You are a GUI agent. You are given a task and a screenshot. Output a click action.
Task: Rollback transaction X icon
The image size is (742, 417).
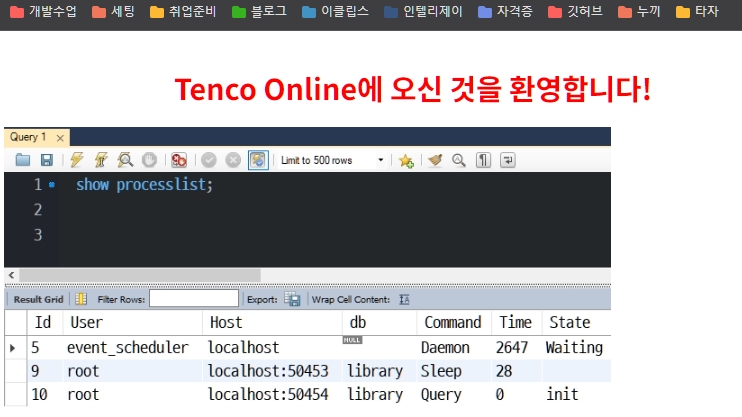[x=233, y=160]
